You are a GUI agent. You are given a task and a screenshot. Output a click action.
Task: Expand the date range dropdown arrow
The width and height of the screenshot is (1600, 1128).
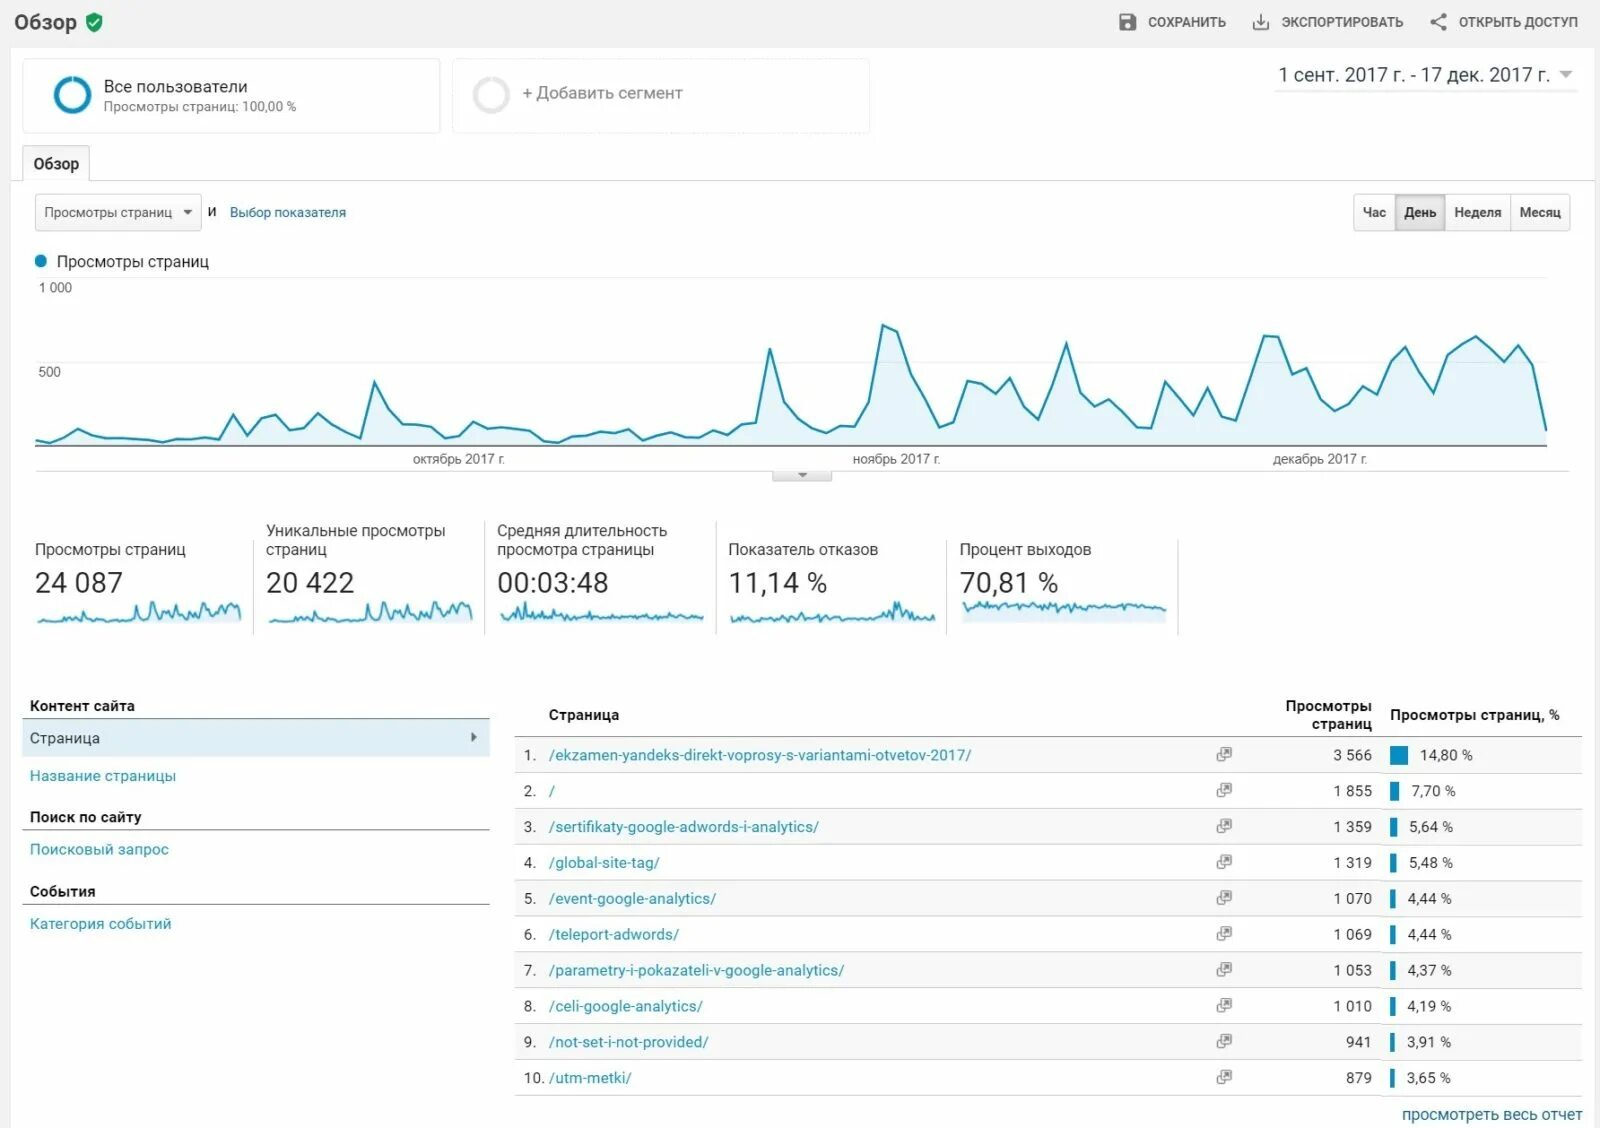click(x=1566, y=75)
